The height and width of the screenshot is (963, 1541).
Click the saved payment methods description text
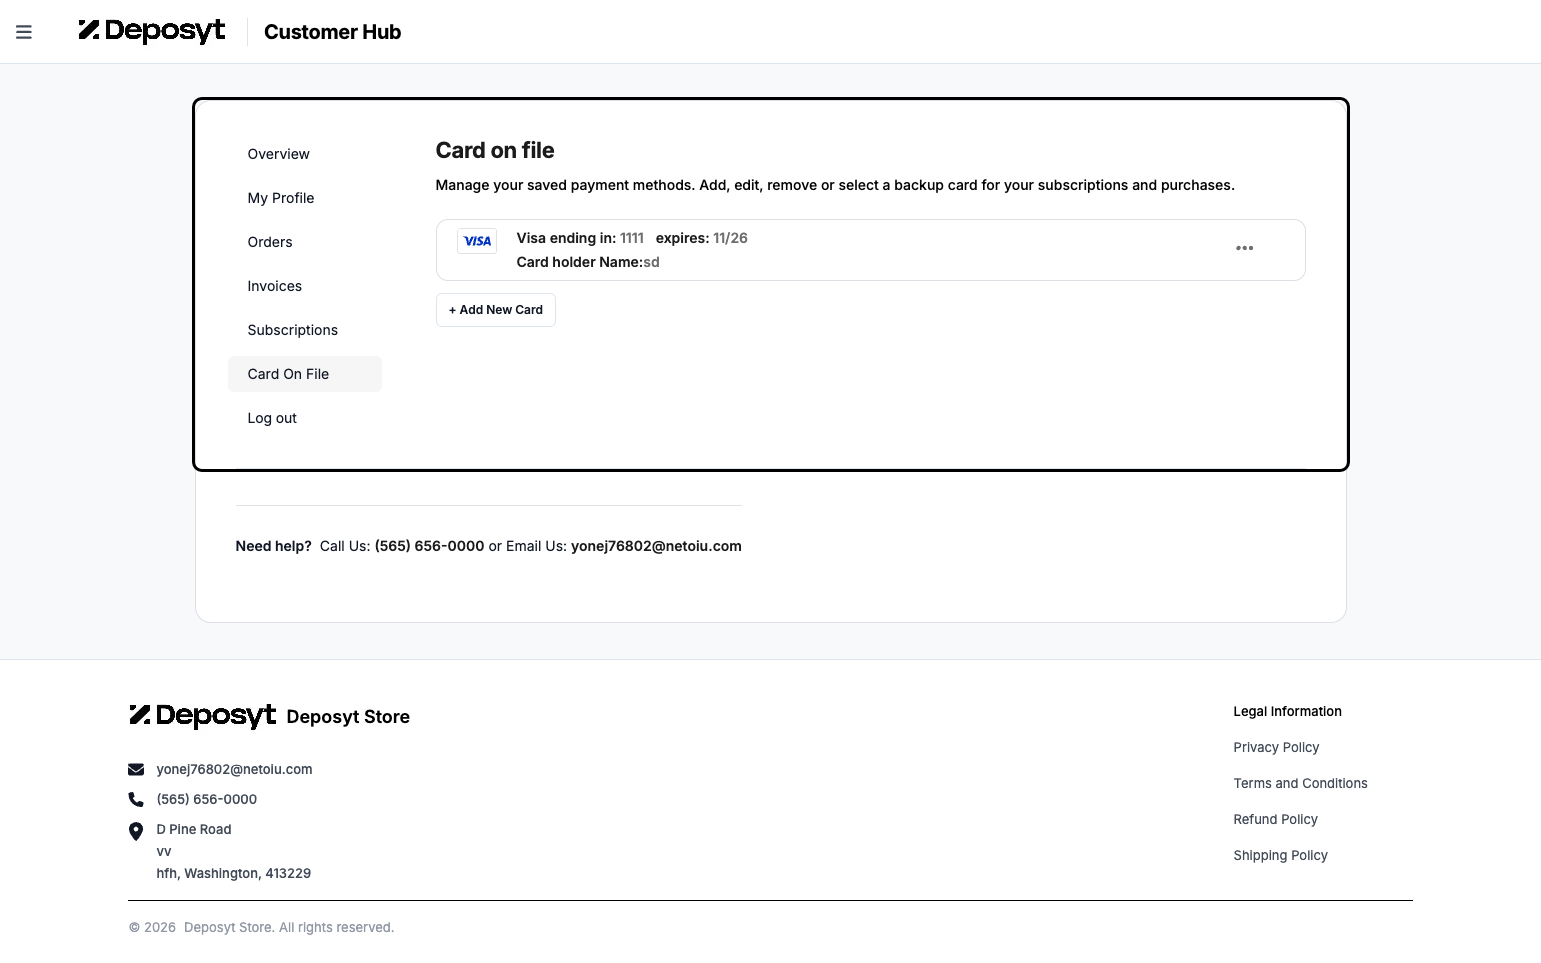835,185
